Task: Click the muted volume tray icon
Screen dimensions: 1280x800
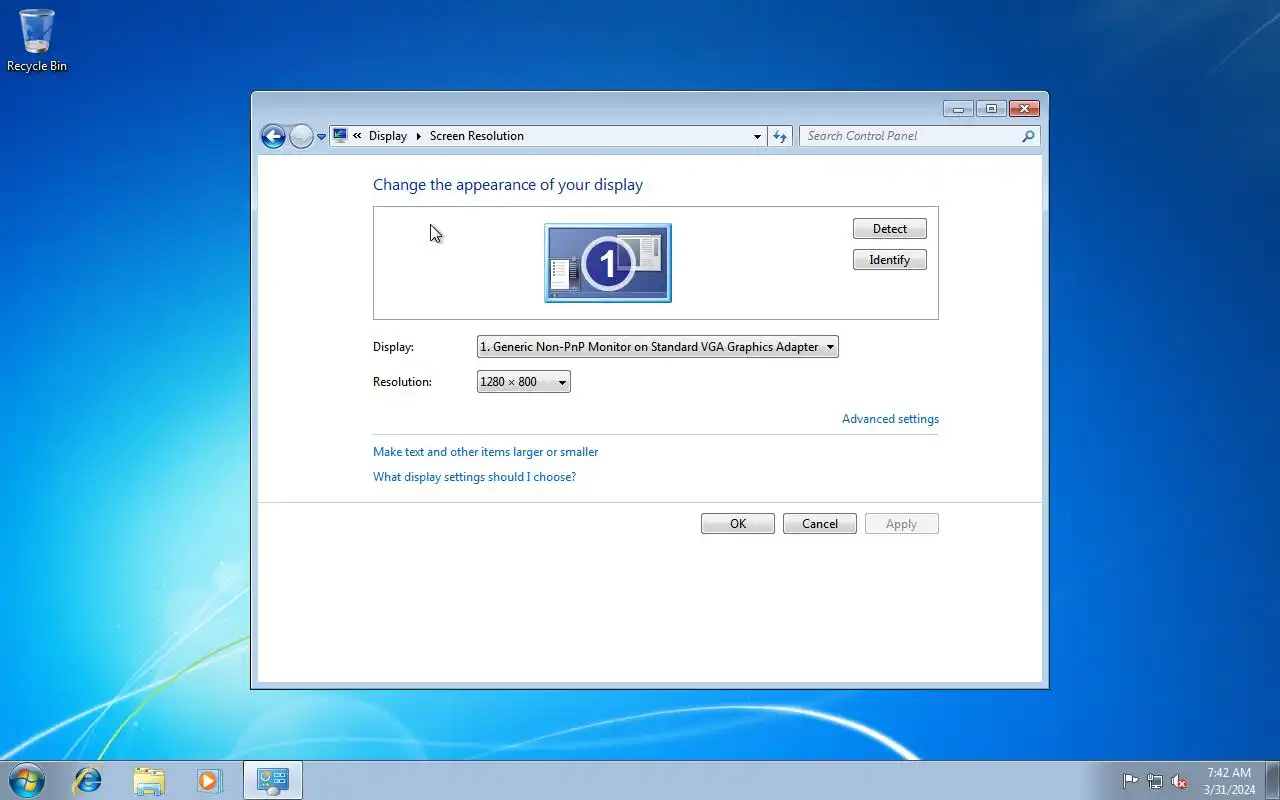Action: [1180, 781]
